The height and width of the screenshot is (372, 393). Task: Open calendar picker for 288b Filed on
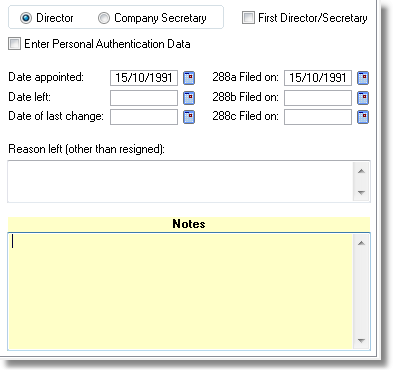[363, 98]
